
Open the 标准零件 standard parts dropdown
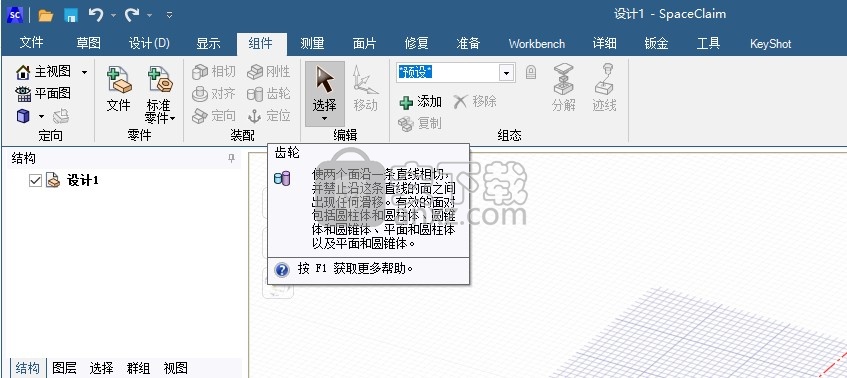[x=159, y=94]
